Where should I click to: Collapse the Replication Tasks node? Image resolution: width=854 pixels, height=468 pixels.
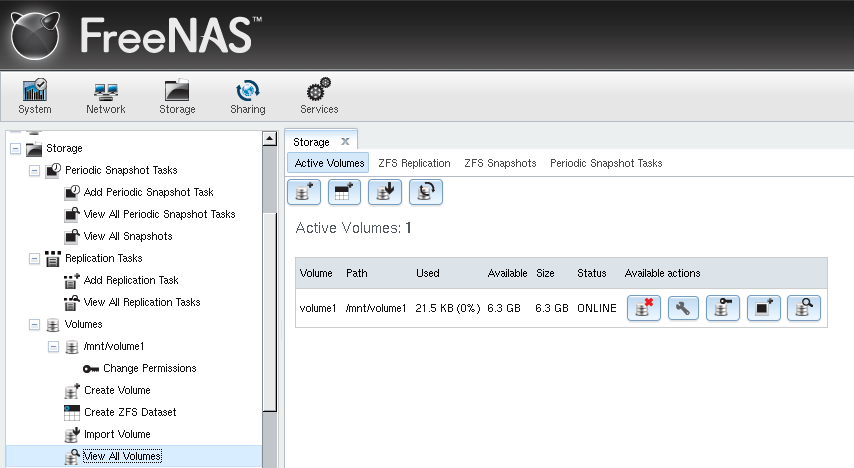34,258
